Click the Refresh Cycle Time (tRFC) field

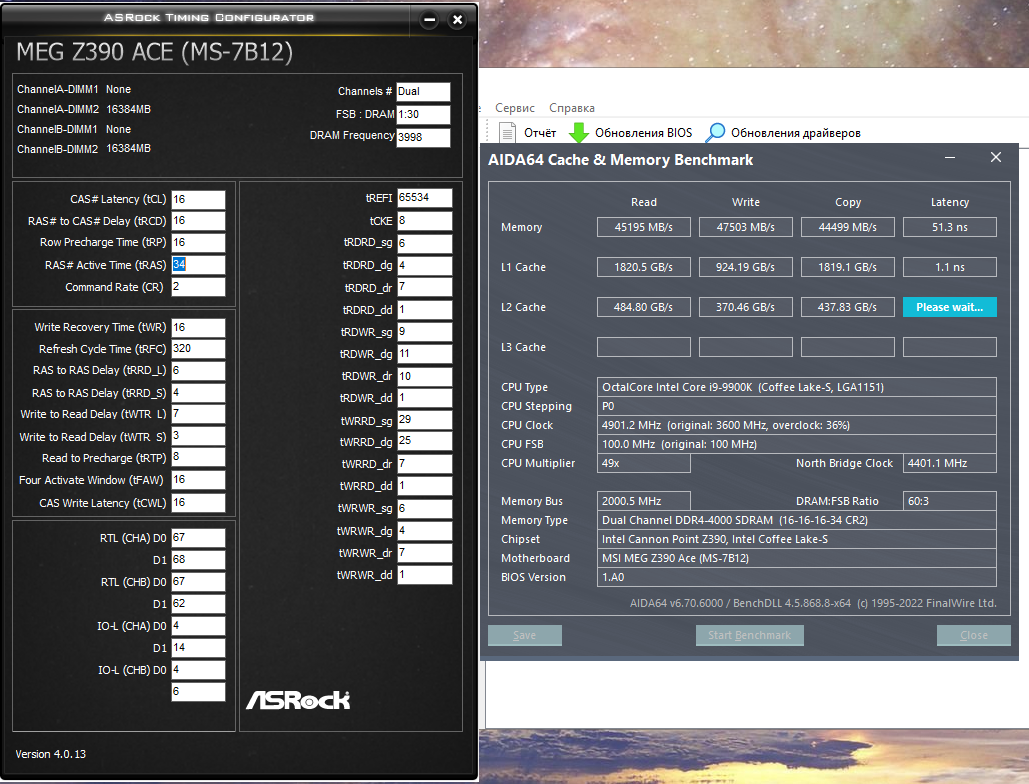click(x=198, y=349)
